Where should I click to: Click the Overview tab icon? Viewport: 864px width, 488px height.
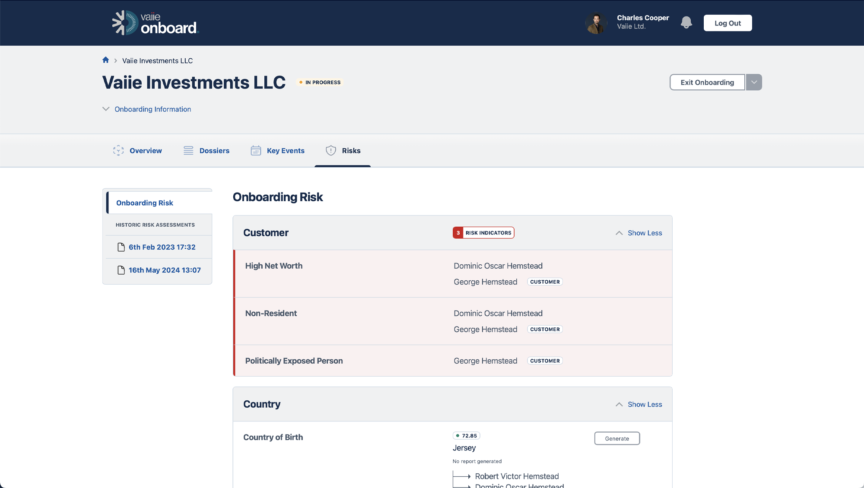(x=118, y=151)
